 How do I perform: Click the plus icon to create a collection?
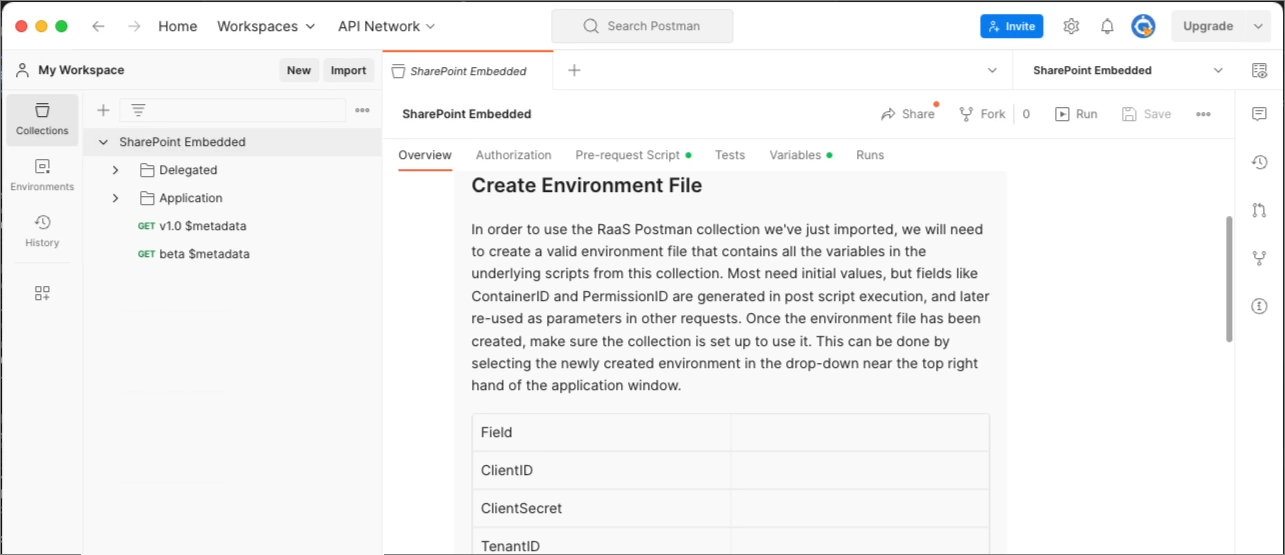coord(103,110)
